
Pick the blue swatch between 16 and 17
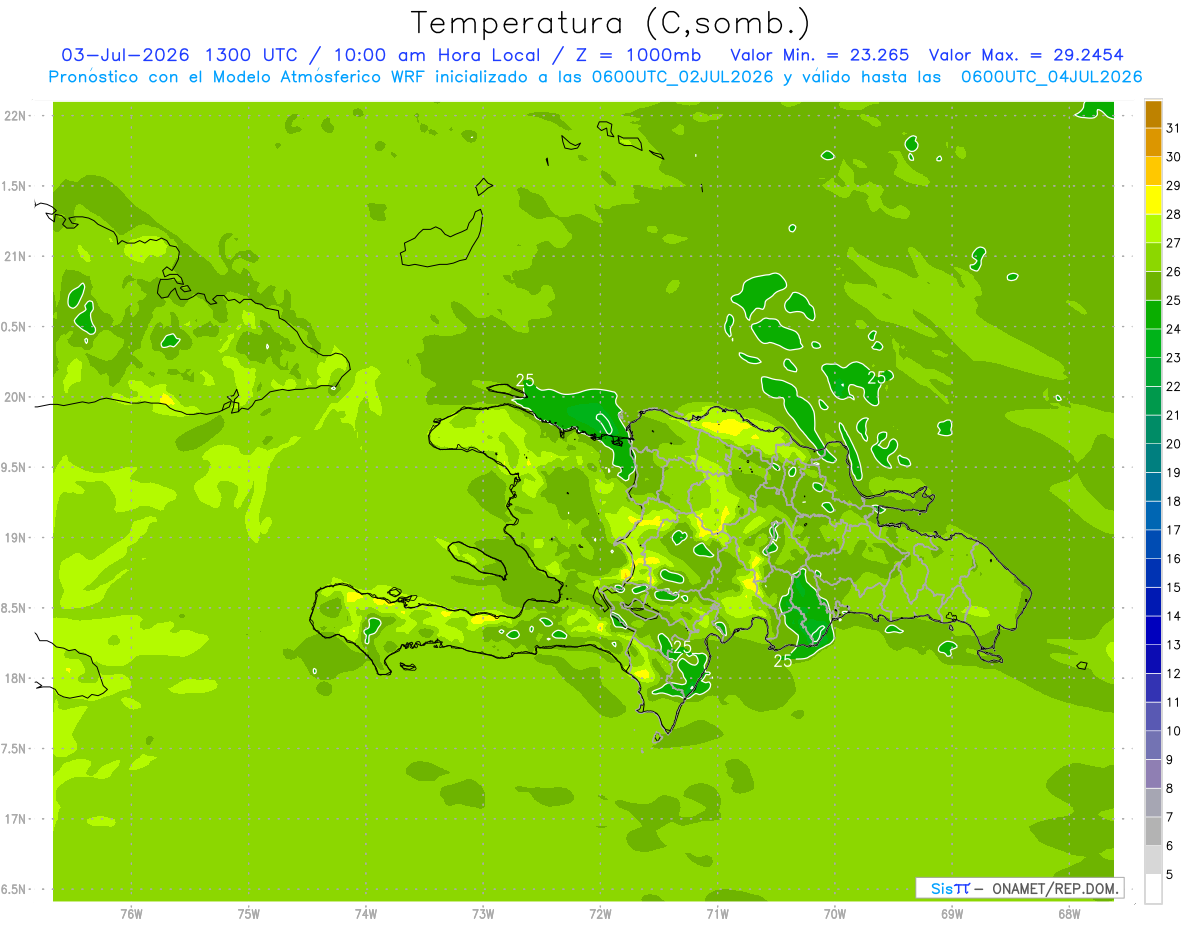1153,544
